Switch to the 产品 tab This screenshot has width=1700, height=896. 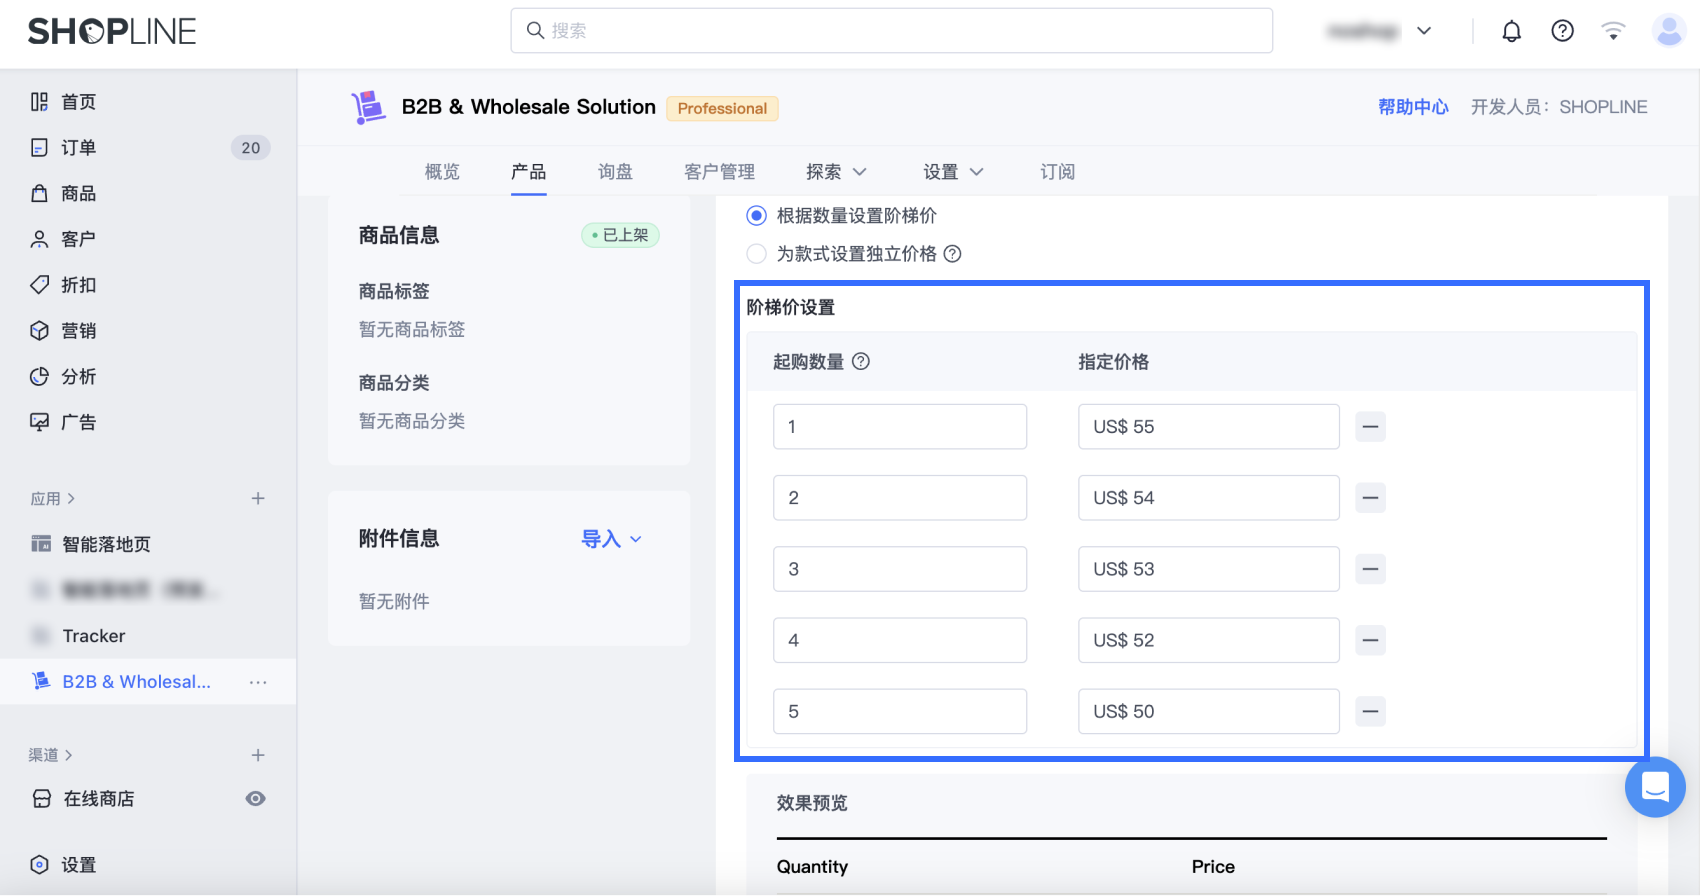coord(529,172)
